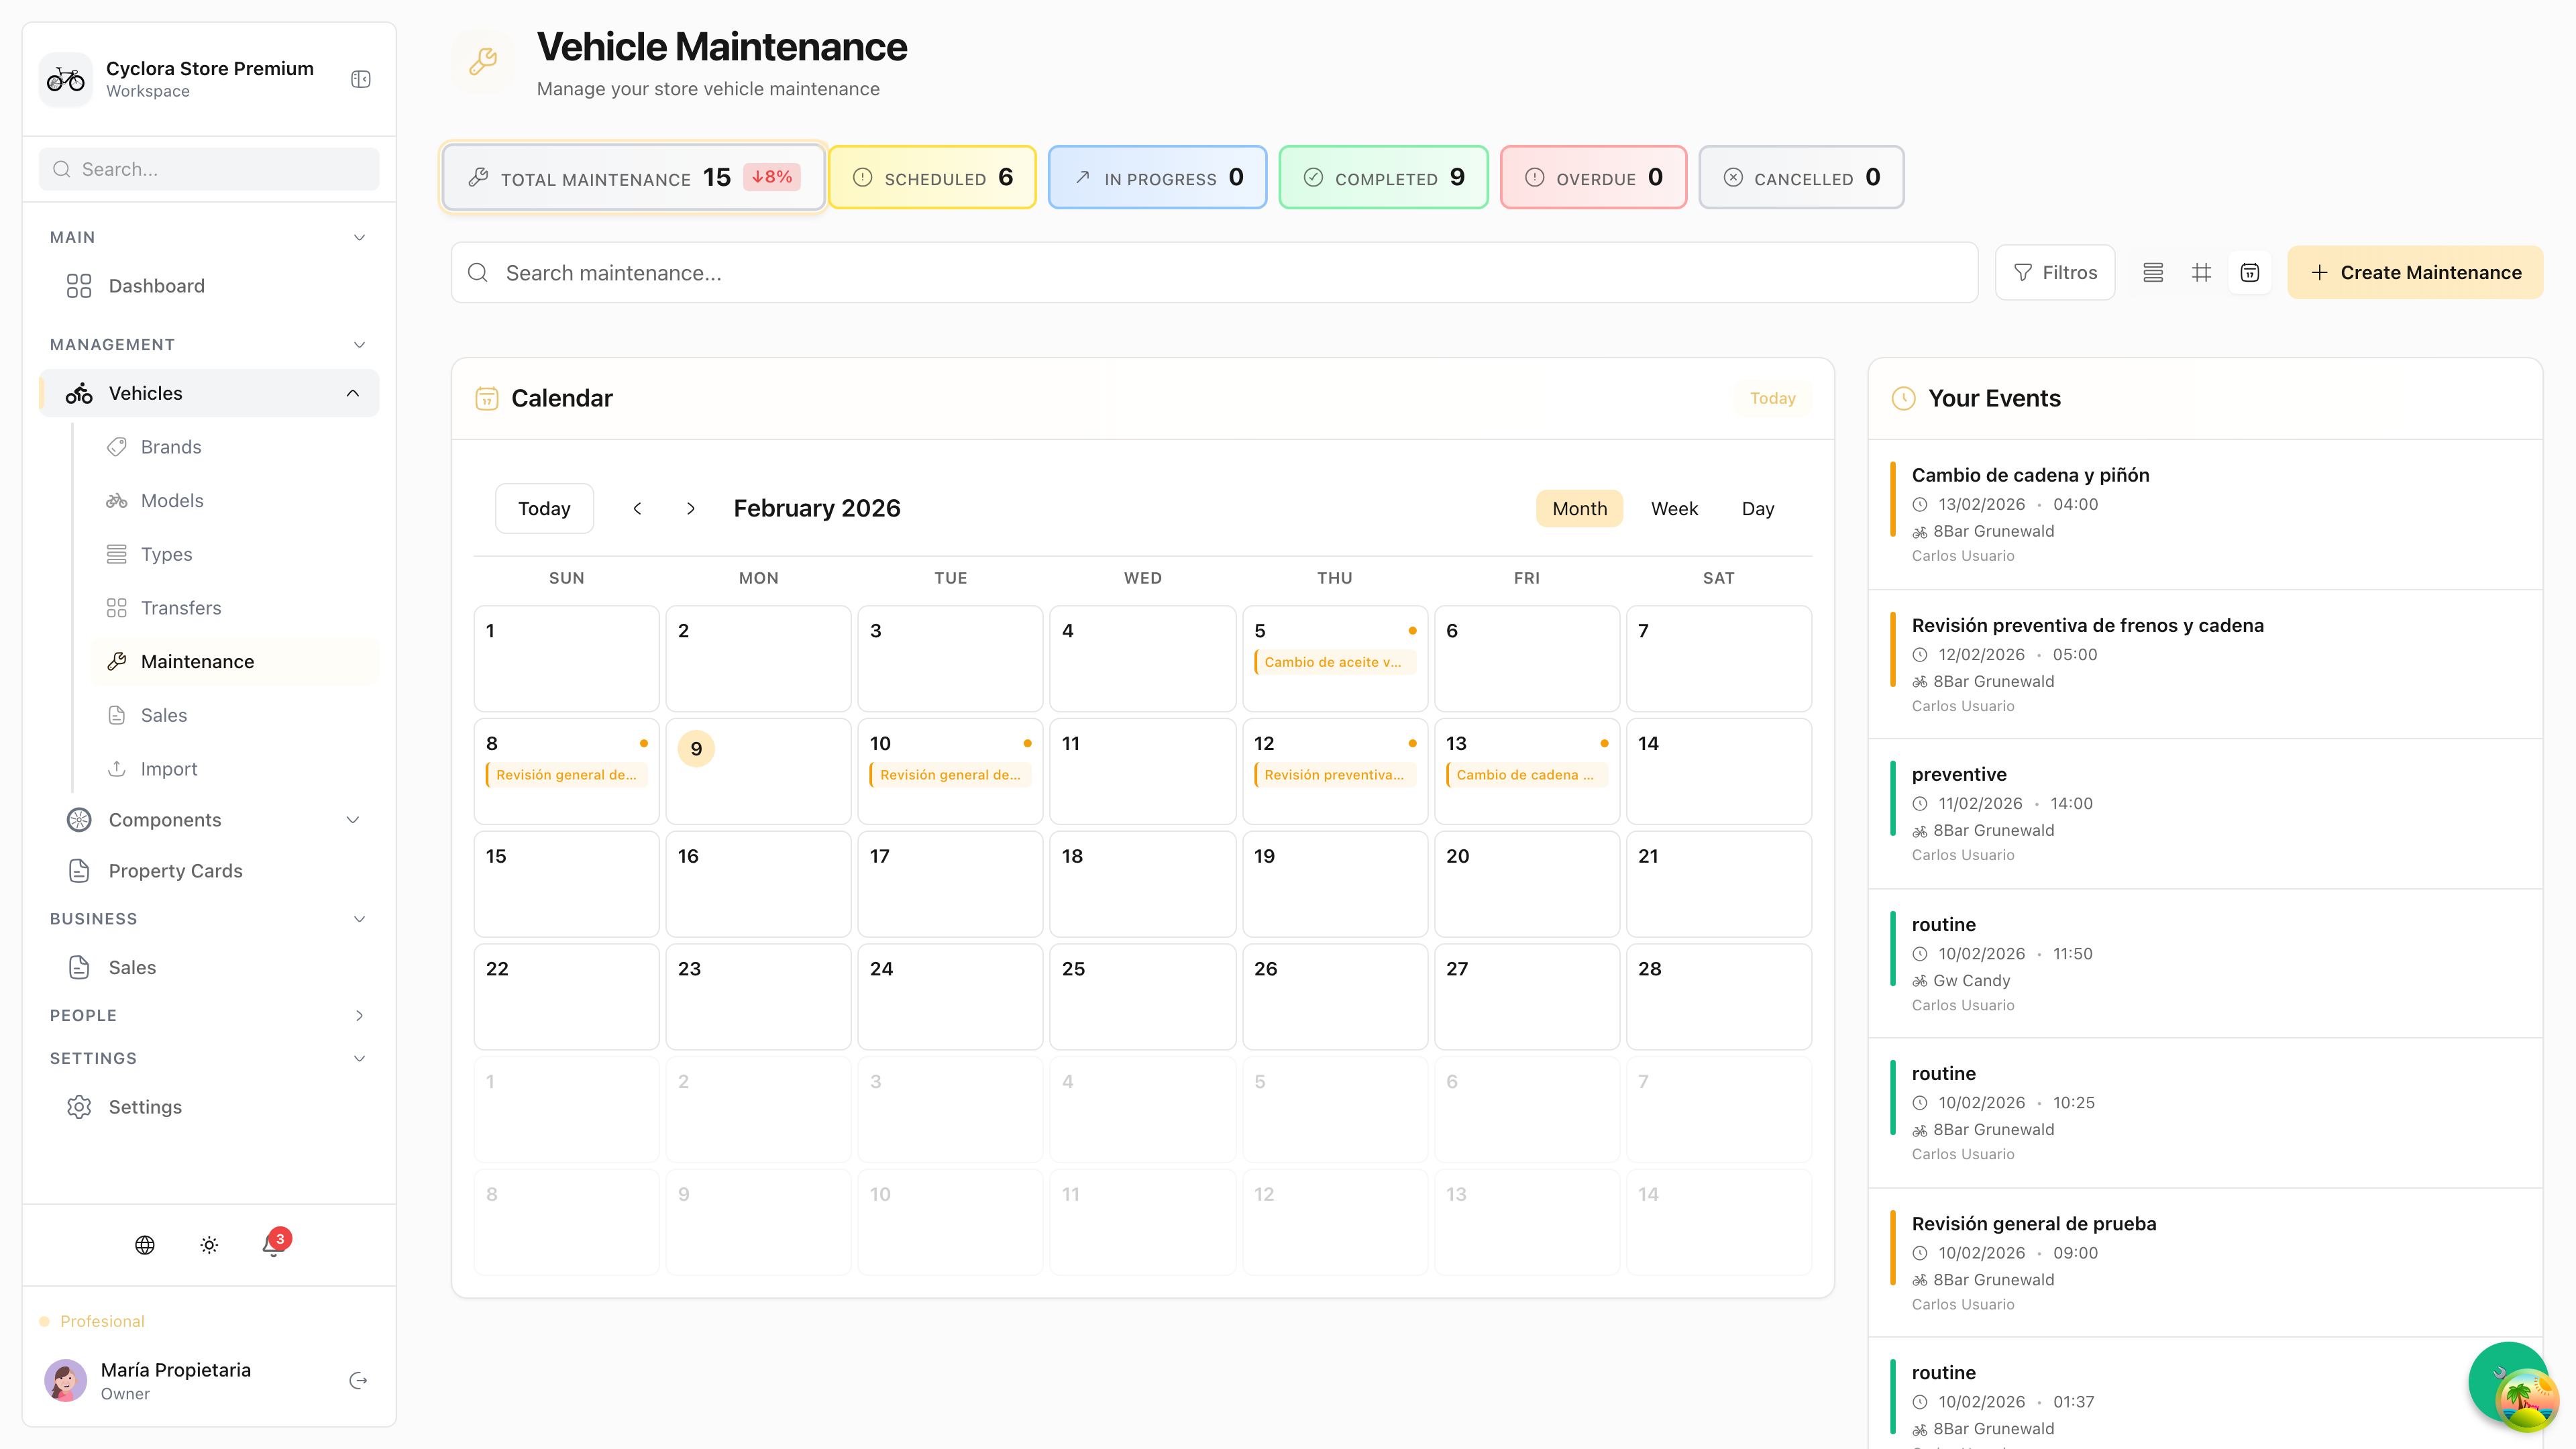Screen dimensions: 2576x1449
Task: Click the logout icon beside María Propietaria
Action: click(358, 1380)
